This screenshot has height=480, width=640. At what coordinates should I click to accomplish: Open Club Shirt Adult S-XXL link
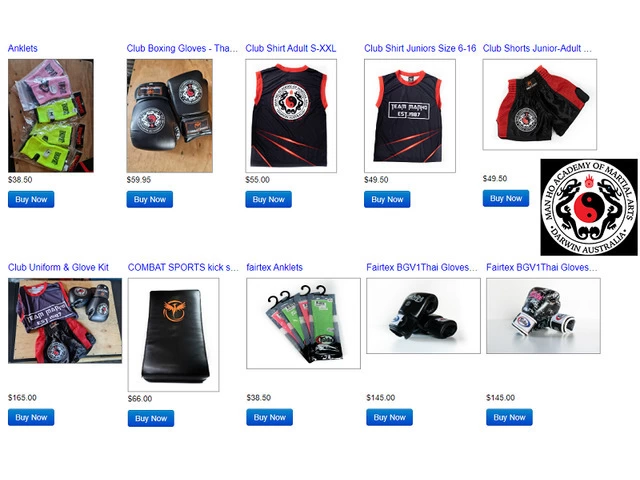click(291, 48)
